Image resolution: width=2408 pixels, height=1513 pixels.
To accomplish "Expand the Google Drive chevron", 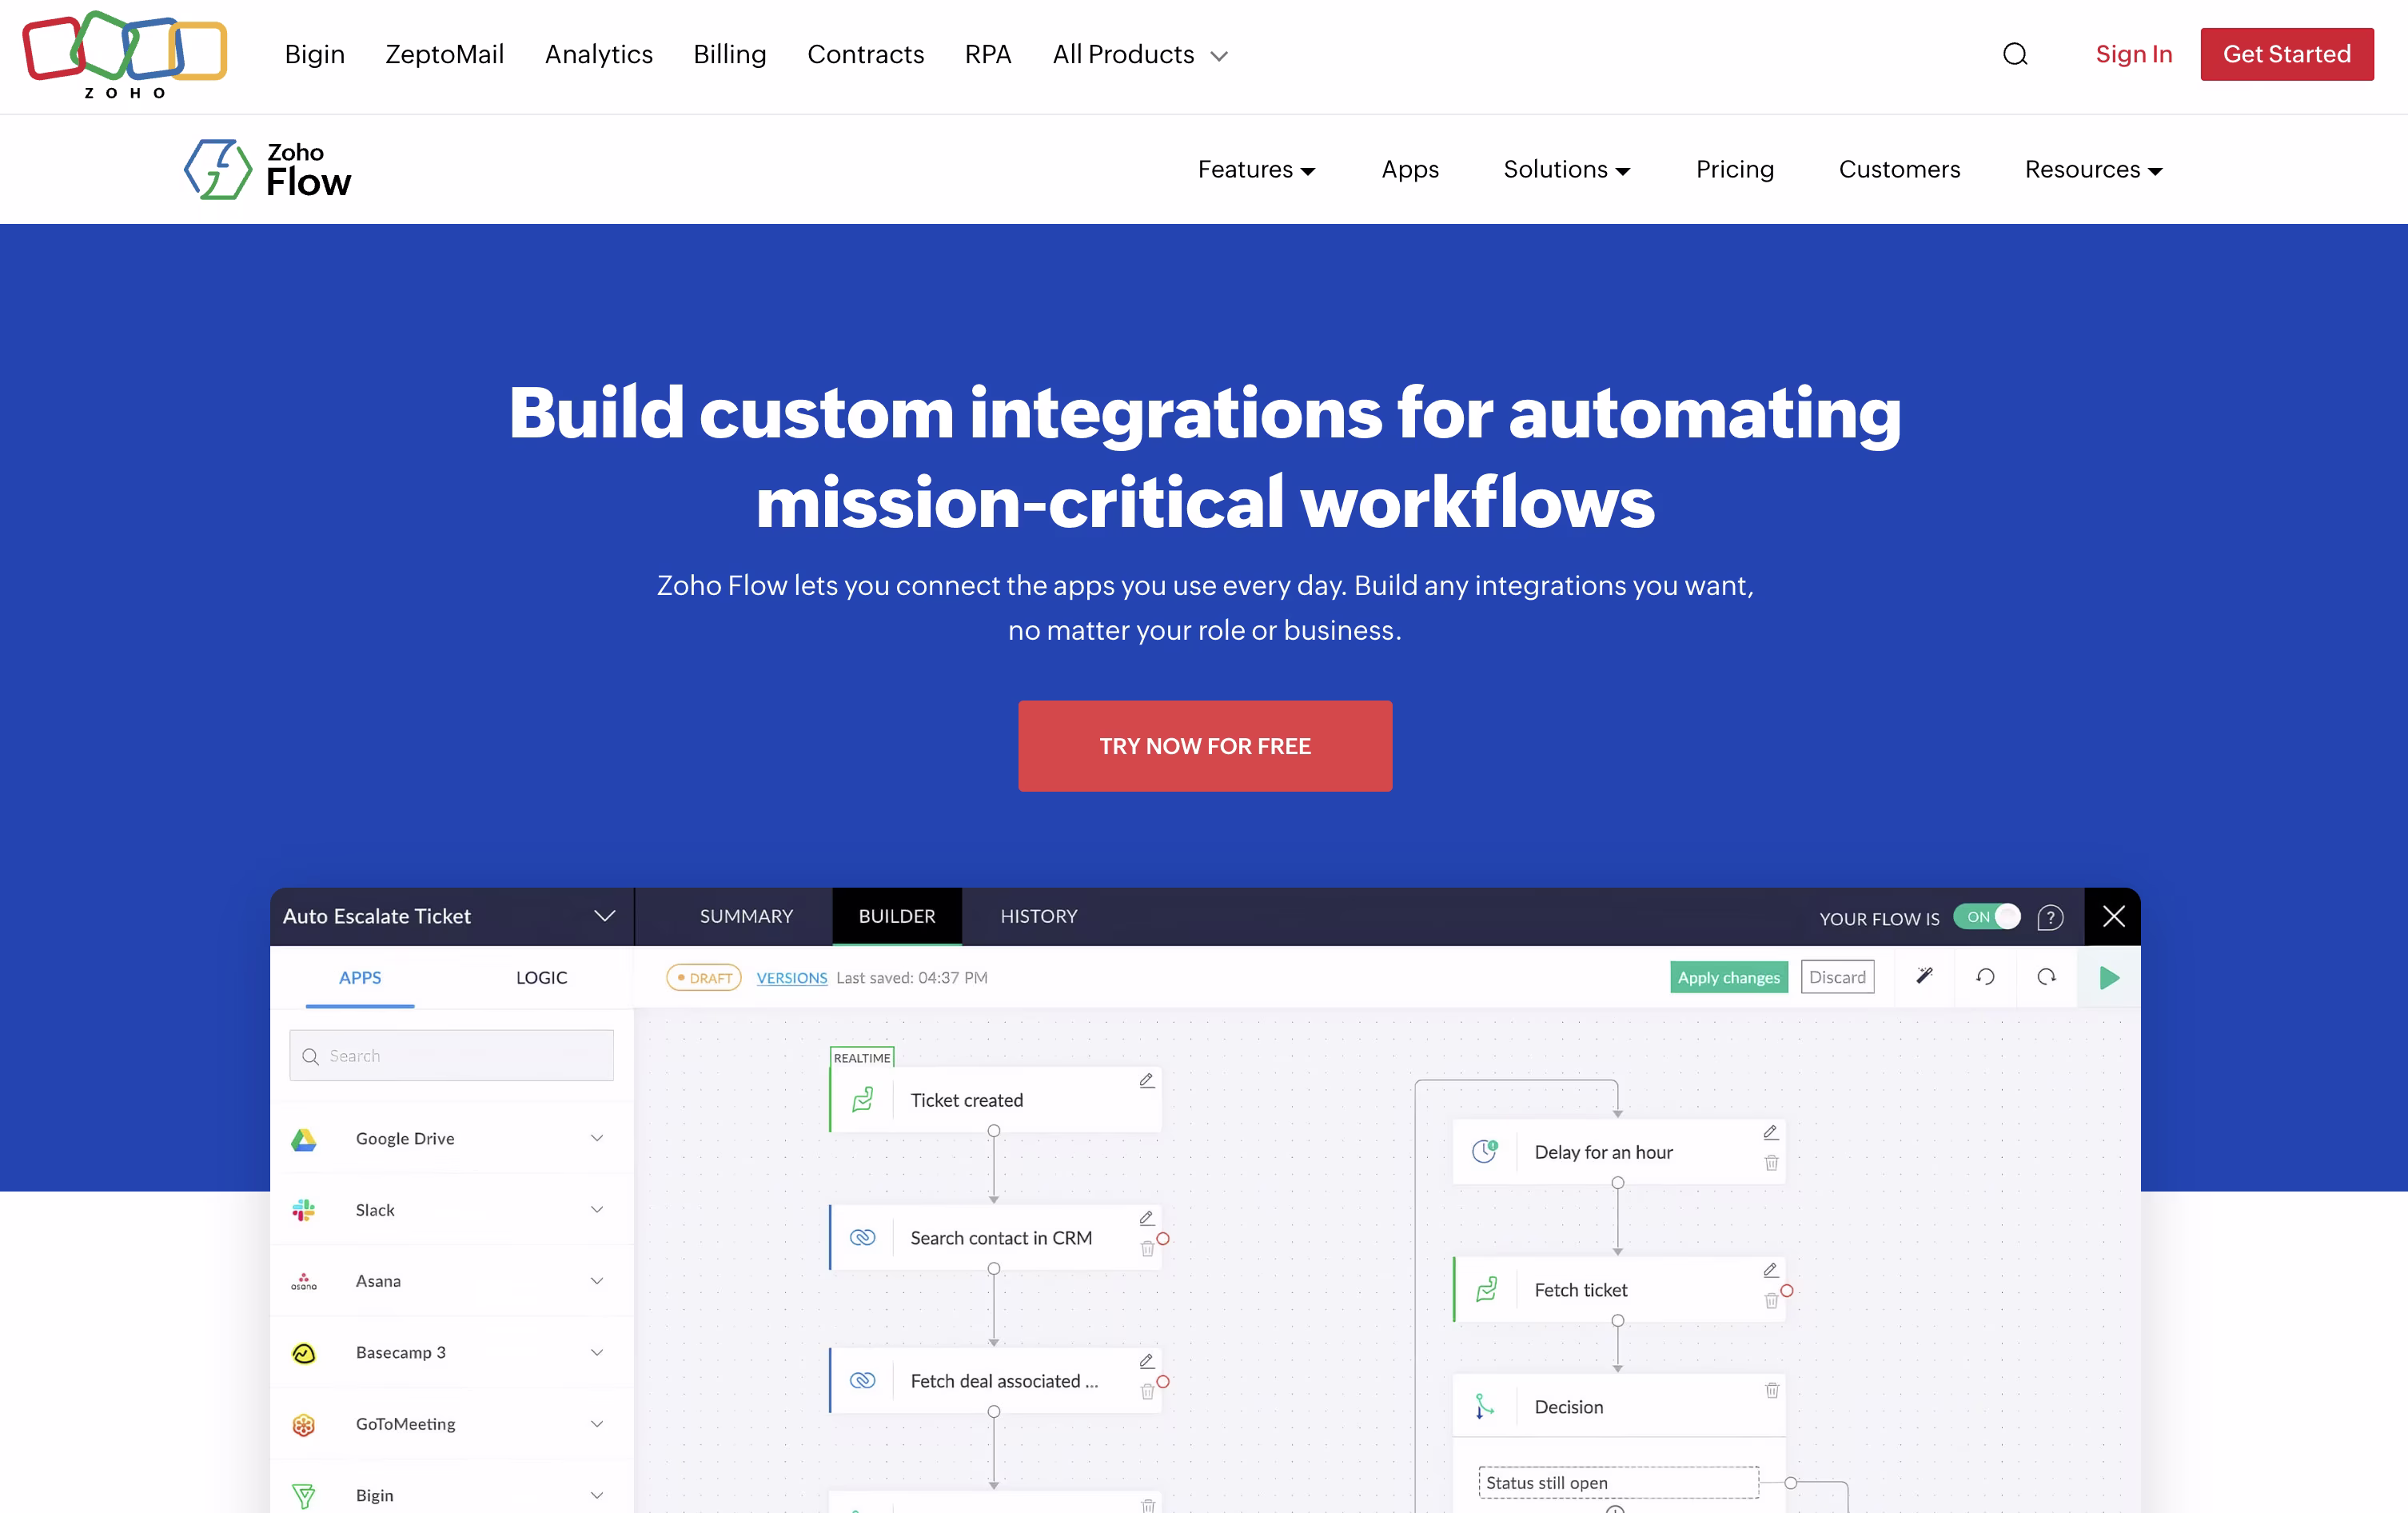I will [597, 1138].
